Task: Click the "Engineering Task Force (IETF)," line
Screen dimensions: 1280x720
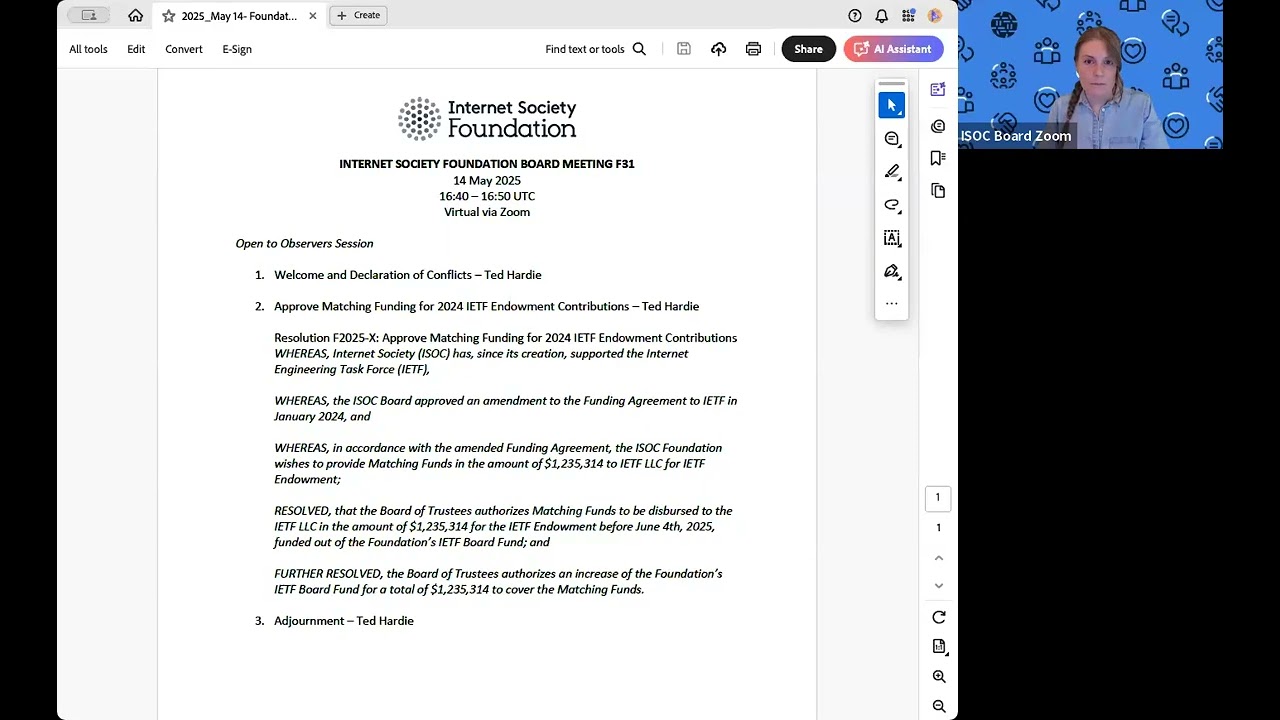Action: point(352,370)
